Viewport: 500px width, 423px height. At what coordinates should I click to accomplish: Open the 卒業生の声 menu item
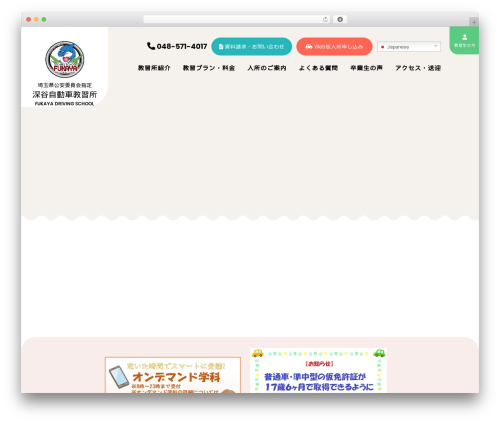(366, 68)
